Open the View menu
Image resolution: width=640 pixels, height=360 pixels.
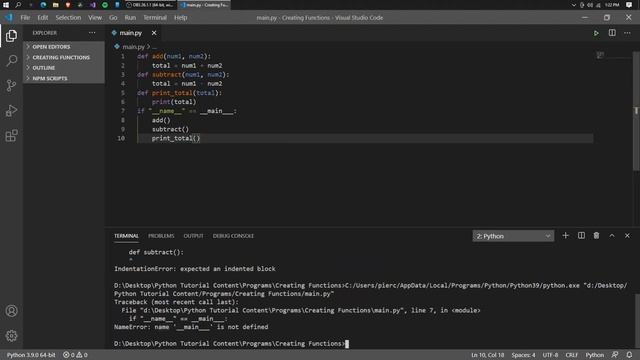tap(95, 18)
